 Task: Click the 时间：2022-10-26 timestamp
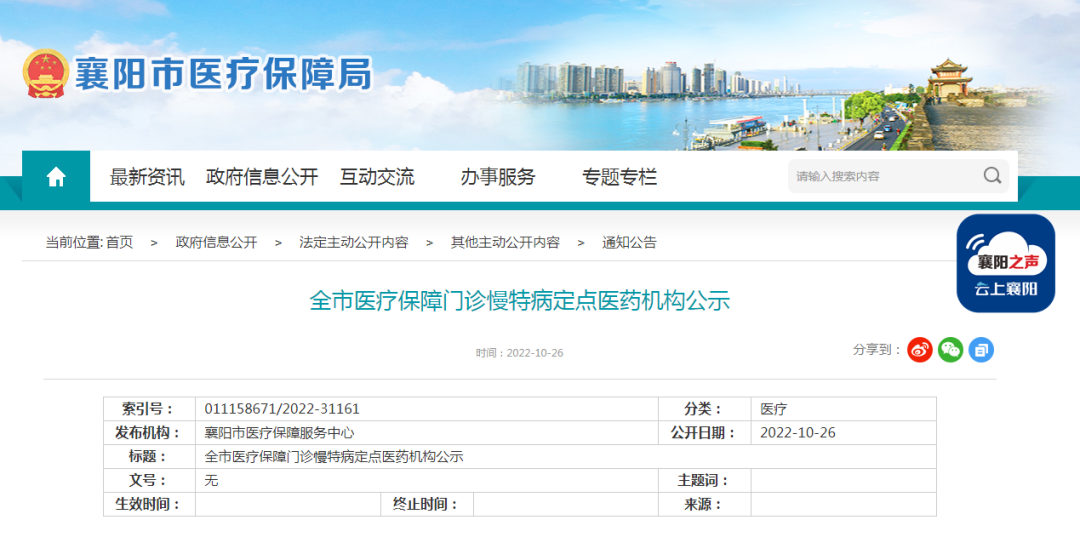point(519,352)
